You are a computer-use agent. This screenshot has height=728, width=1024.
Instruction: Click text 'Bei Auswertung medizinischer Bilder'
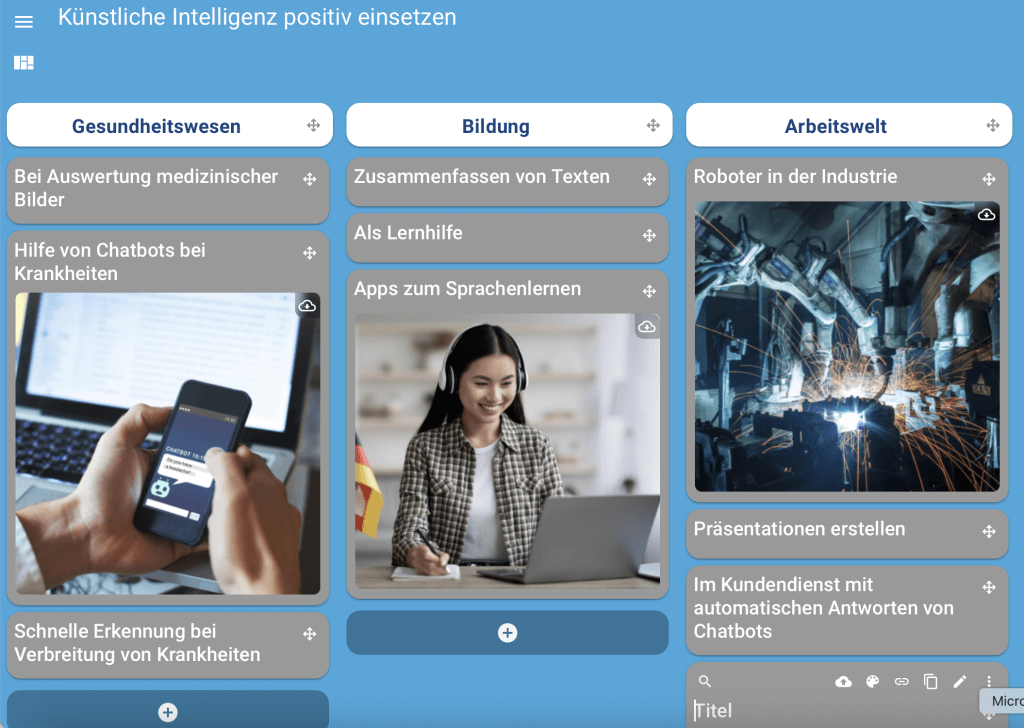coord(146,188)
